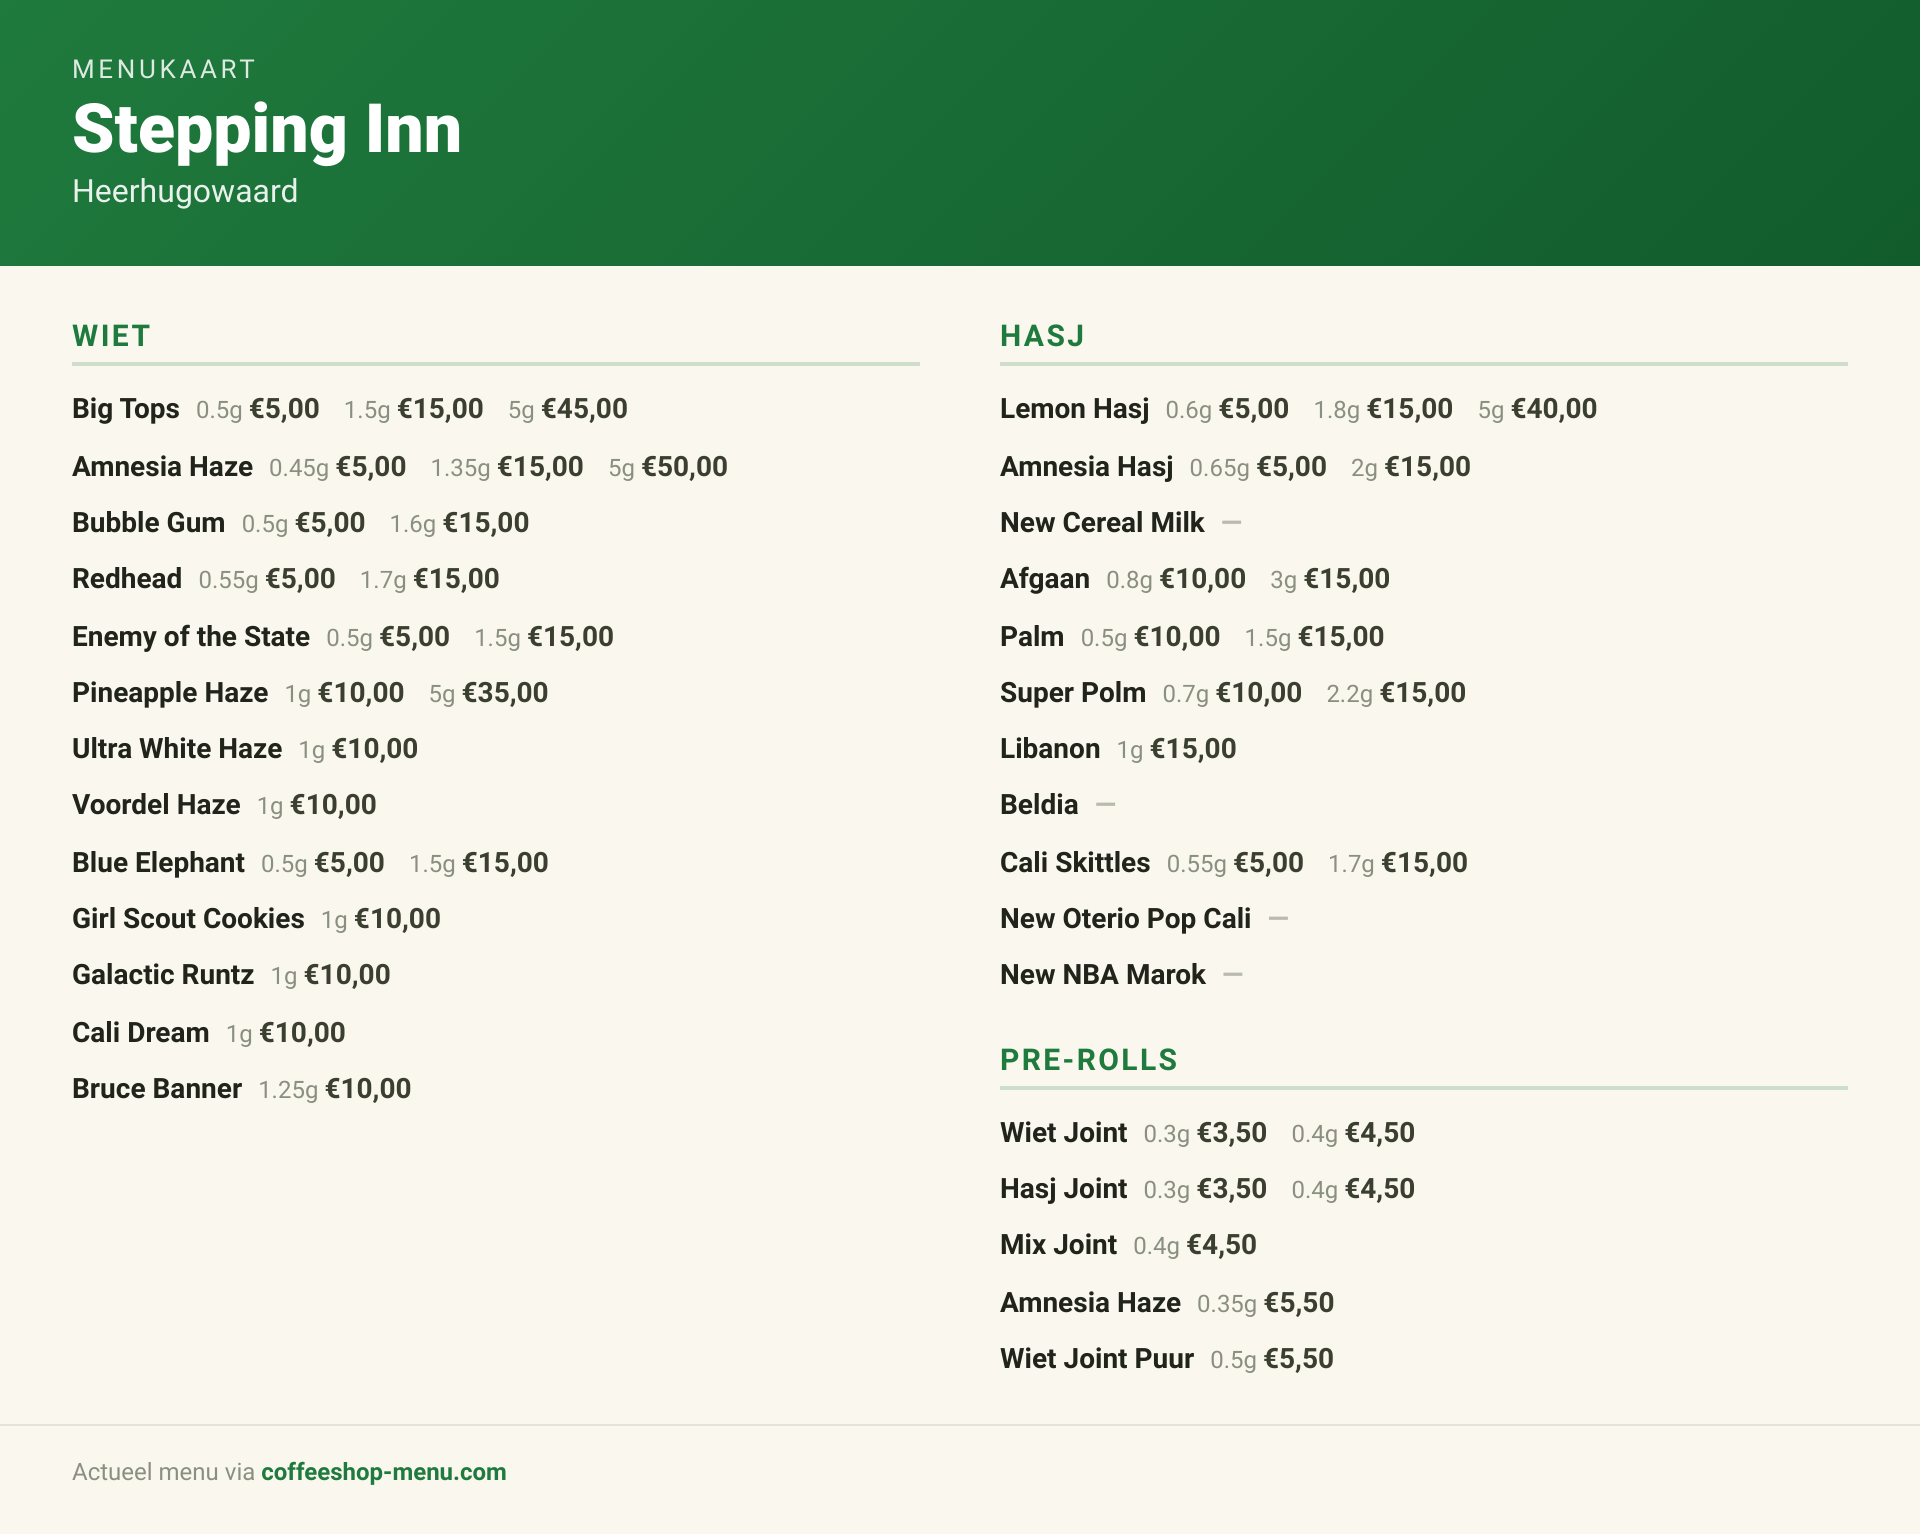1920x1534 pixels.
Task: Click the Mix Joint item
Action: 1058,1245
